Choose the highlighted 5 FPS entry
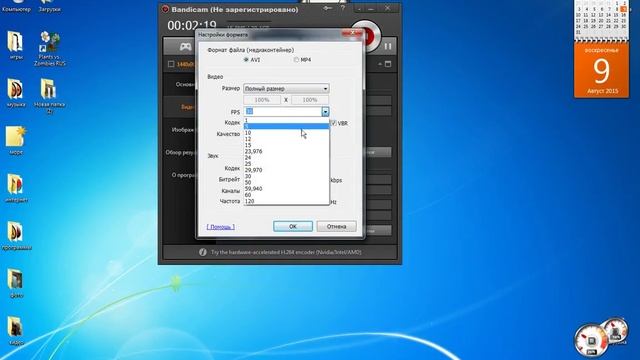This screenshot has height=360, width=640. 286,127
